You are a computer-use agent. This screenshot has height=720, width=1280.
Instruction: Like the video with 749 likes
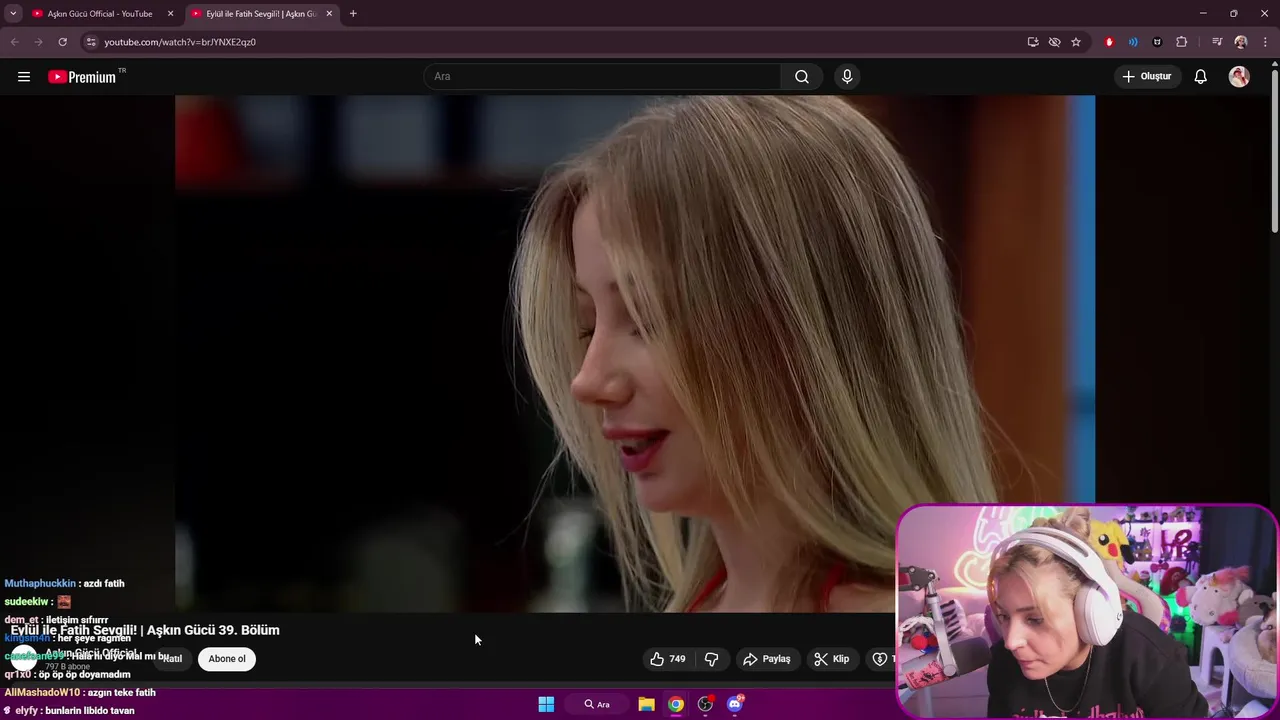pyautogui.click(x=667, y=659)
